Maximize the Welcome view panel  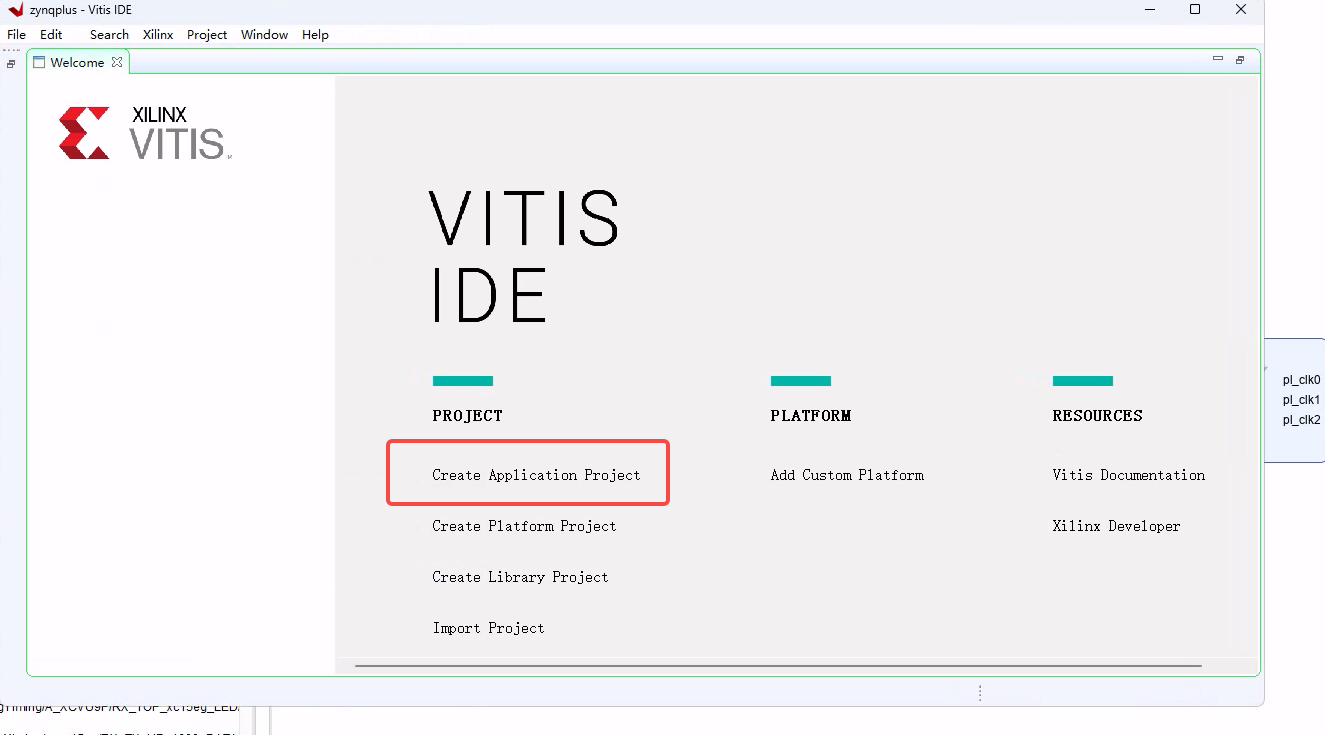[x=1240, y=60]
